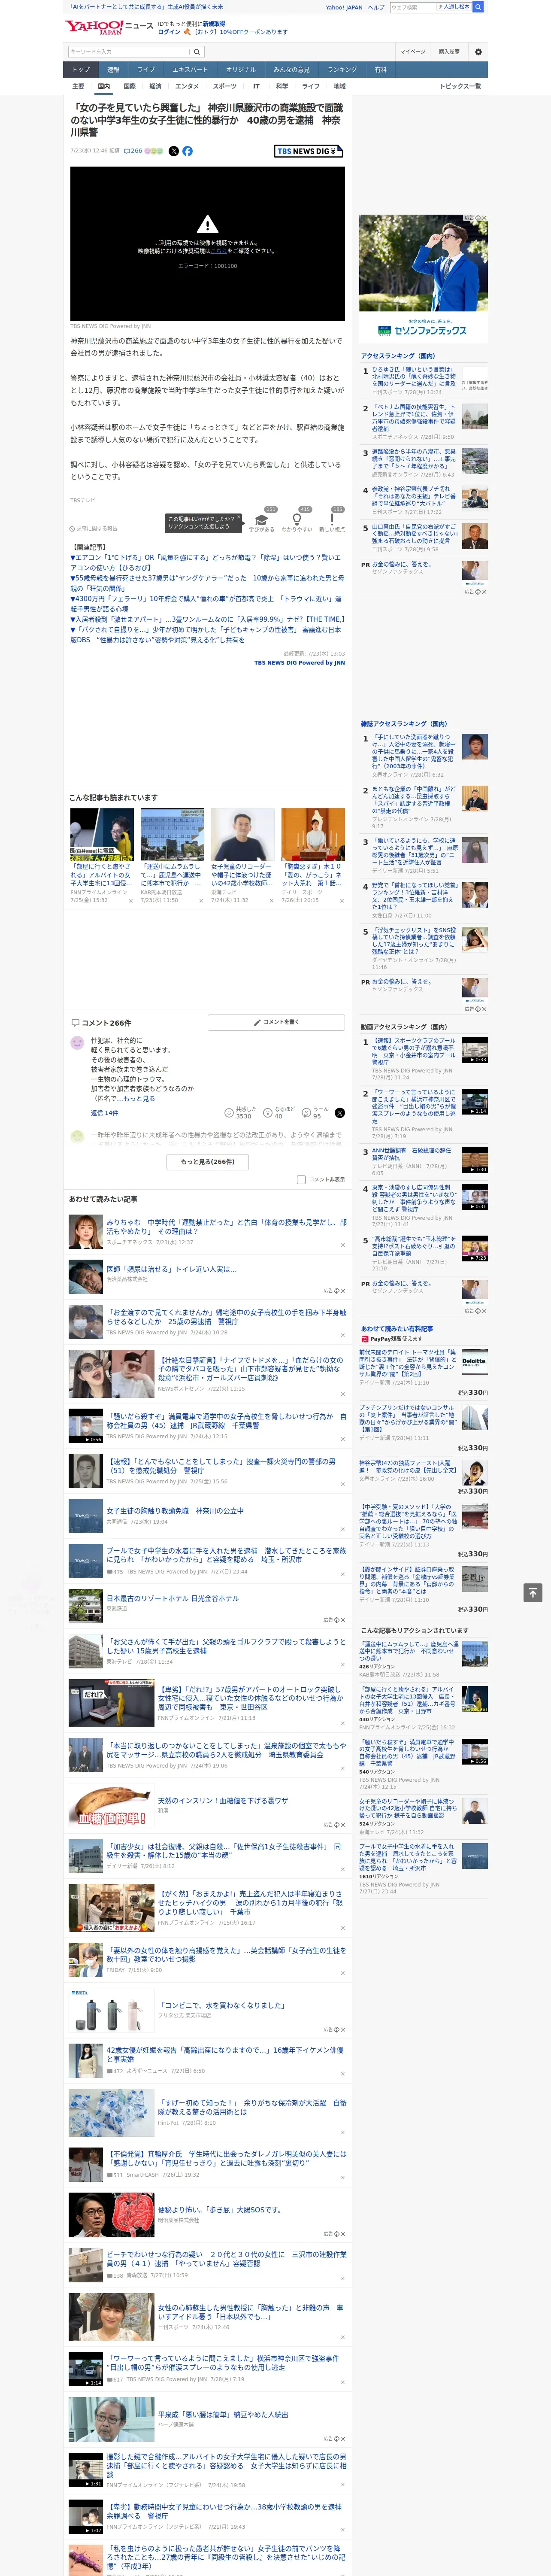Select the ランキング tab
The height and width of the screenshot is (2576, 551).
click(342, 70)
